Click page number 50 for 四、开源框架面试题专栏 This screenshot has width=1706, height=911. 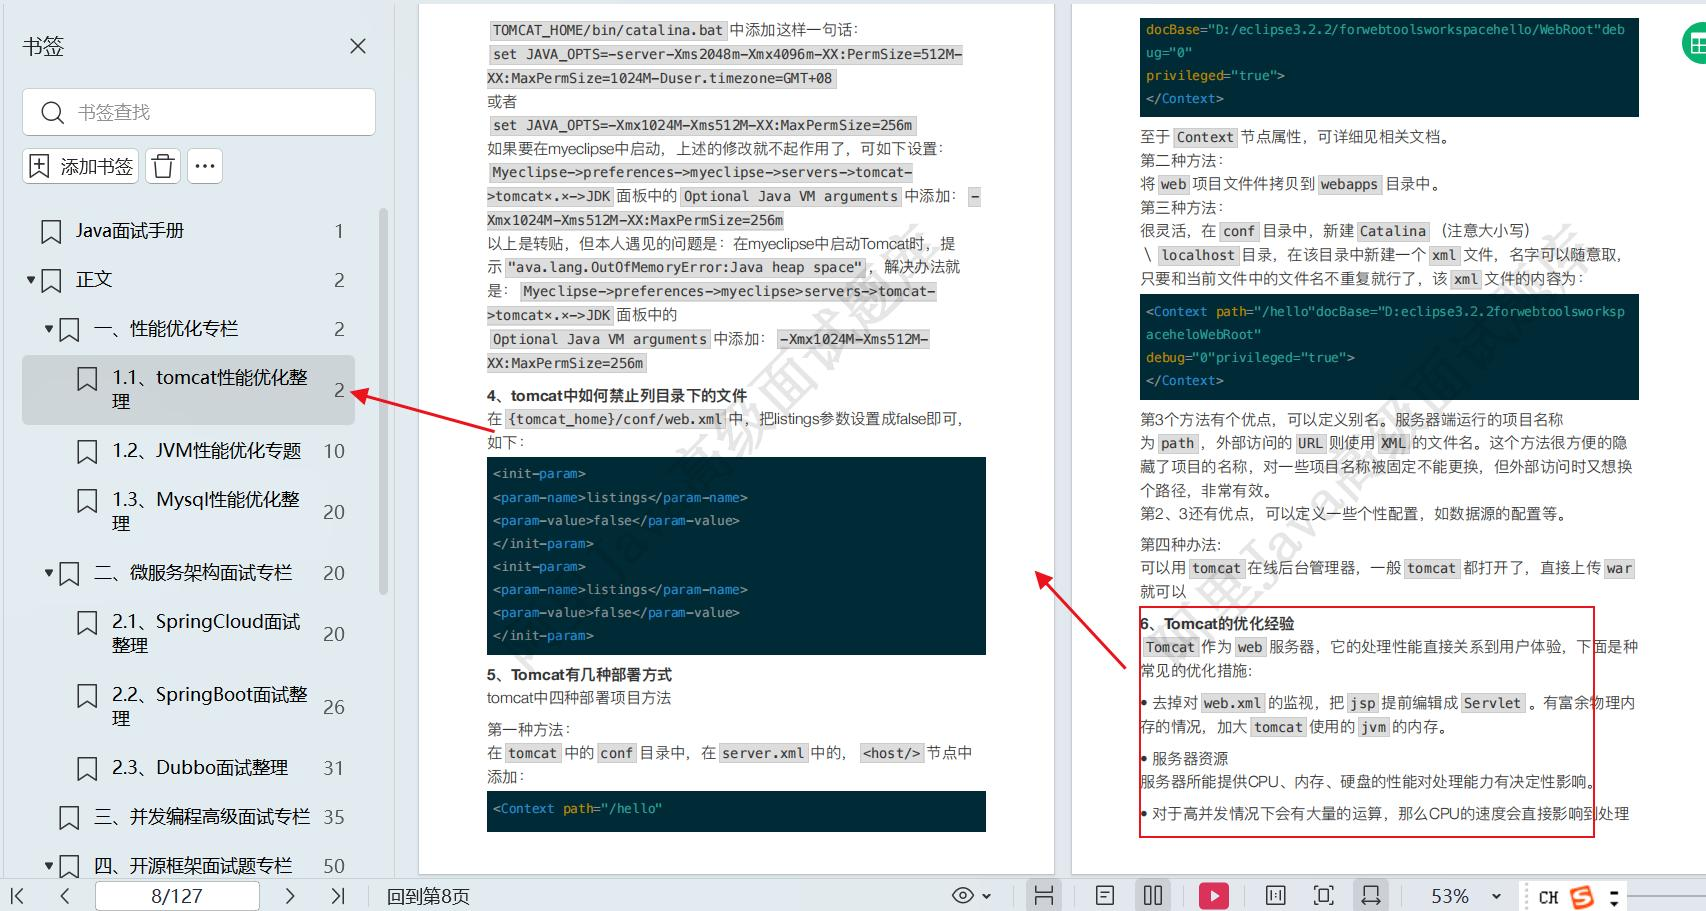(334, 866)
